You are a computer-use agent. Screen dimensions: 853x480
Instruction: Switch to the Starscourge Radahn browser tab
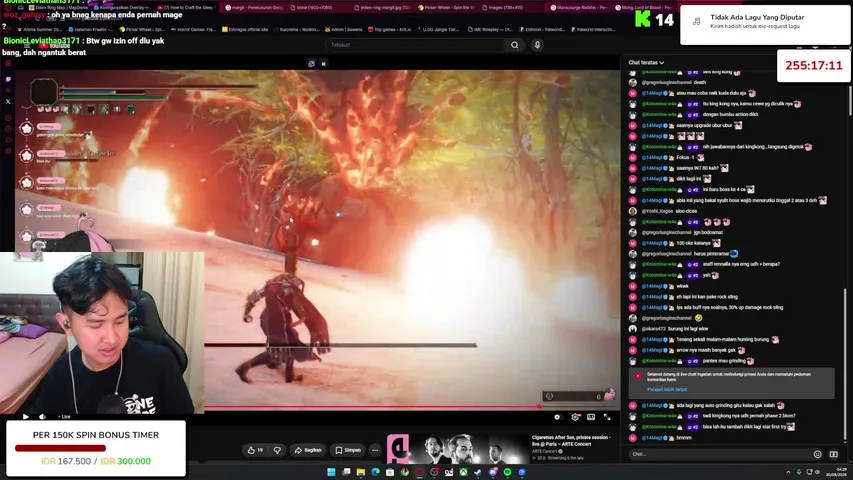coord(579,8)
